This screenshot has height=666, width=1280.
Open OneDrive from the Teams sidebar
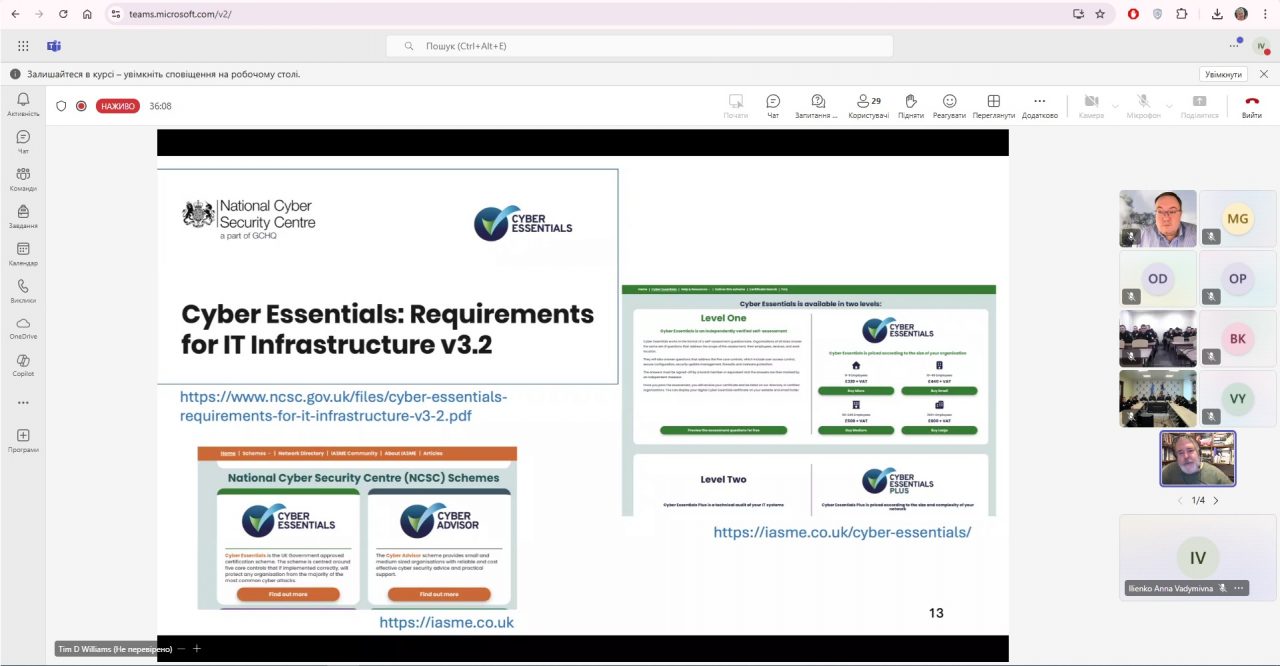click(23, 328)
